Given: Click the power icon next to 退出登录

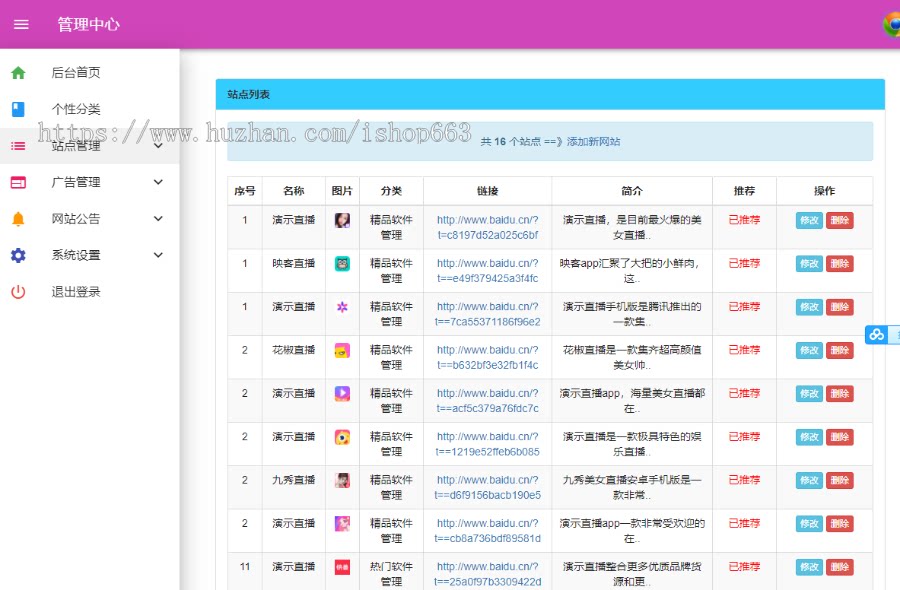Looking at the screenshot, I should tap(20, 291).
